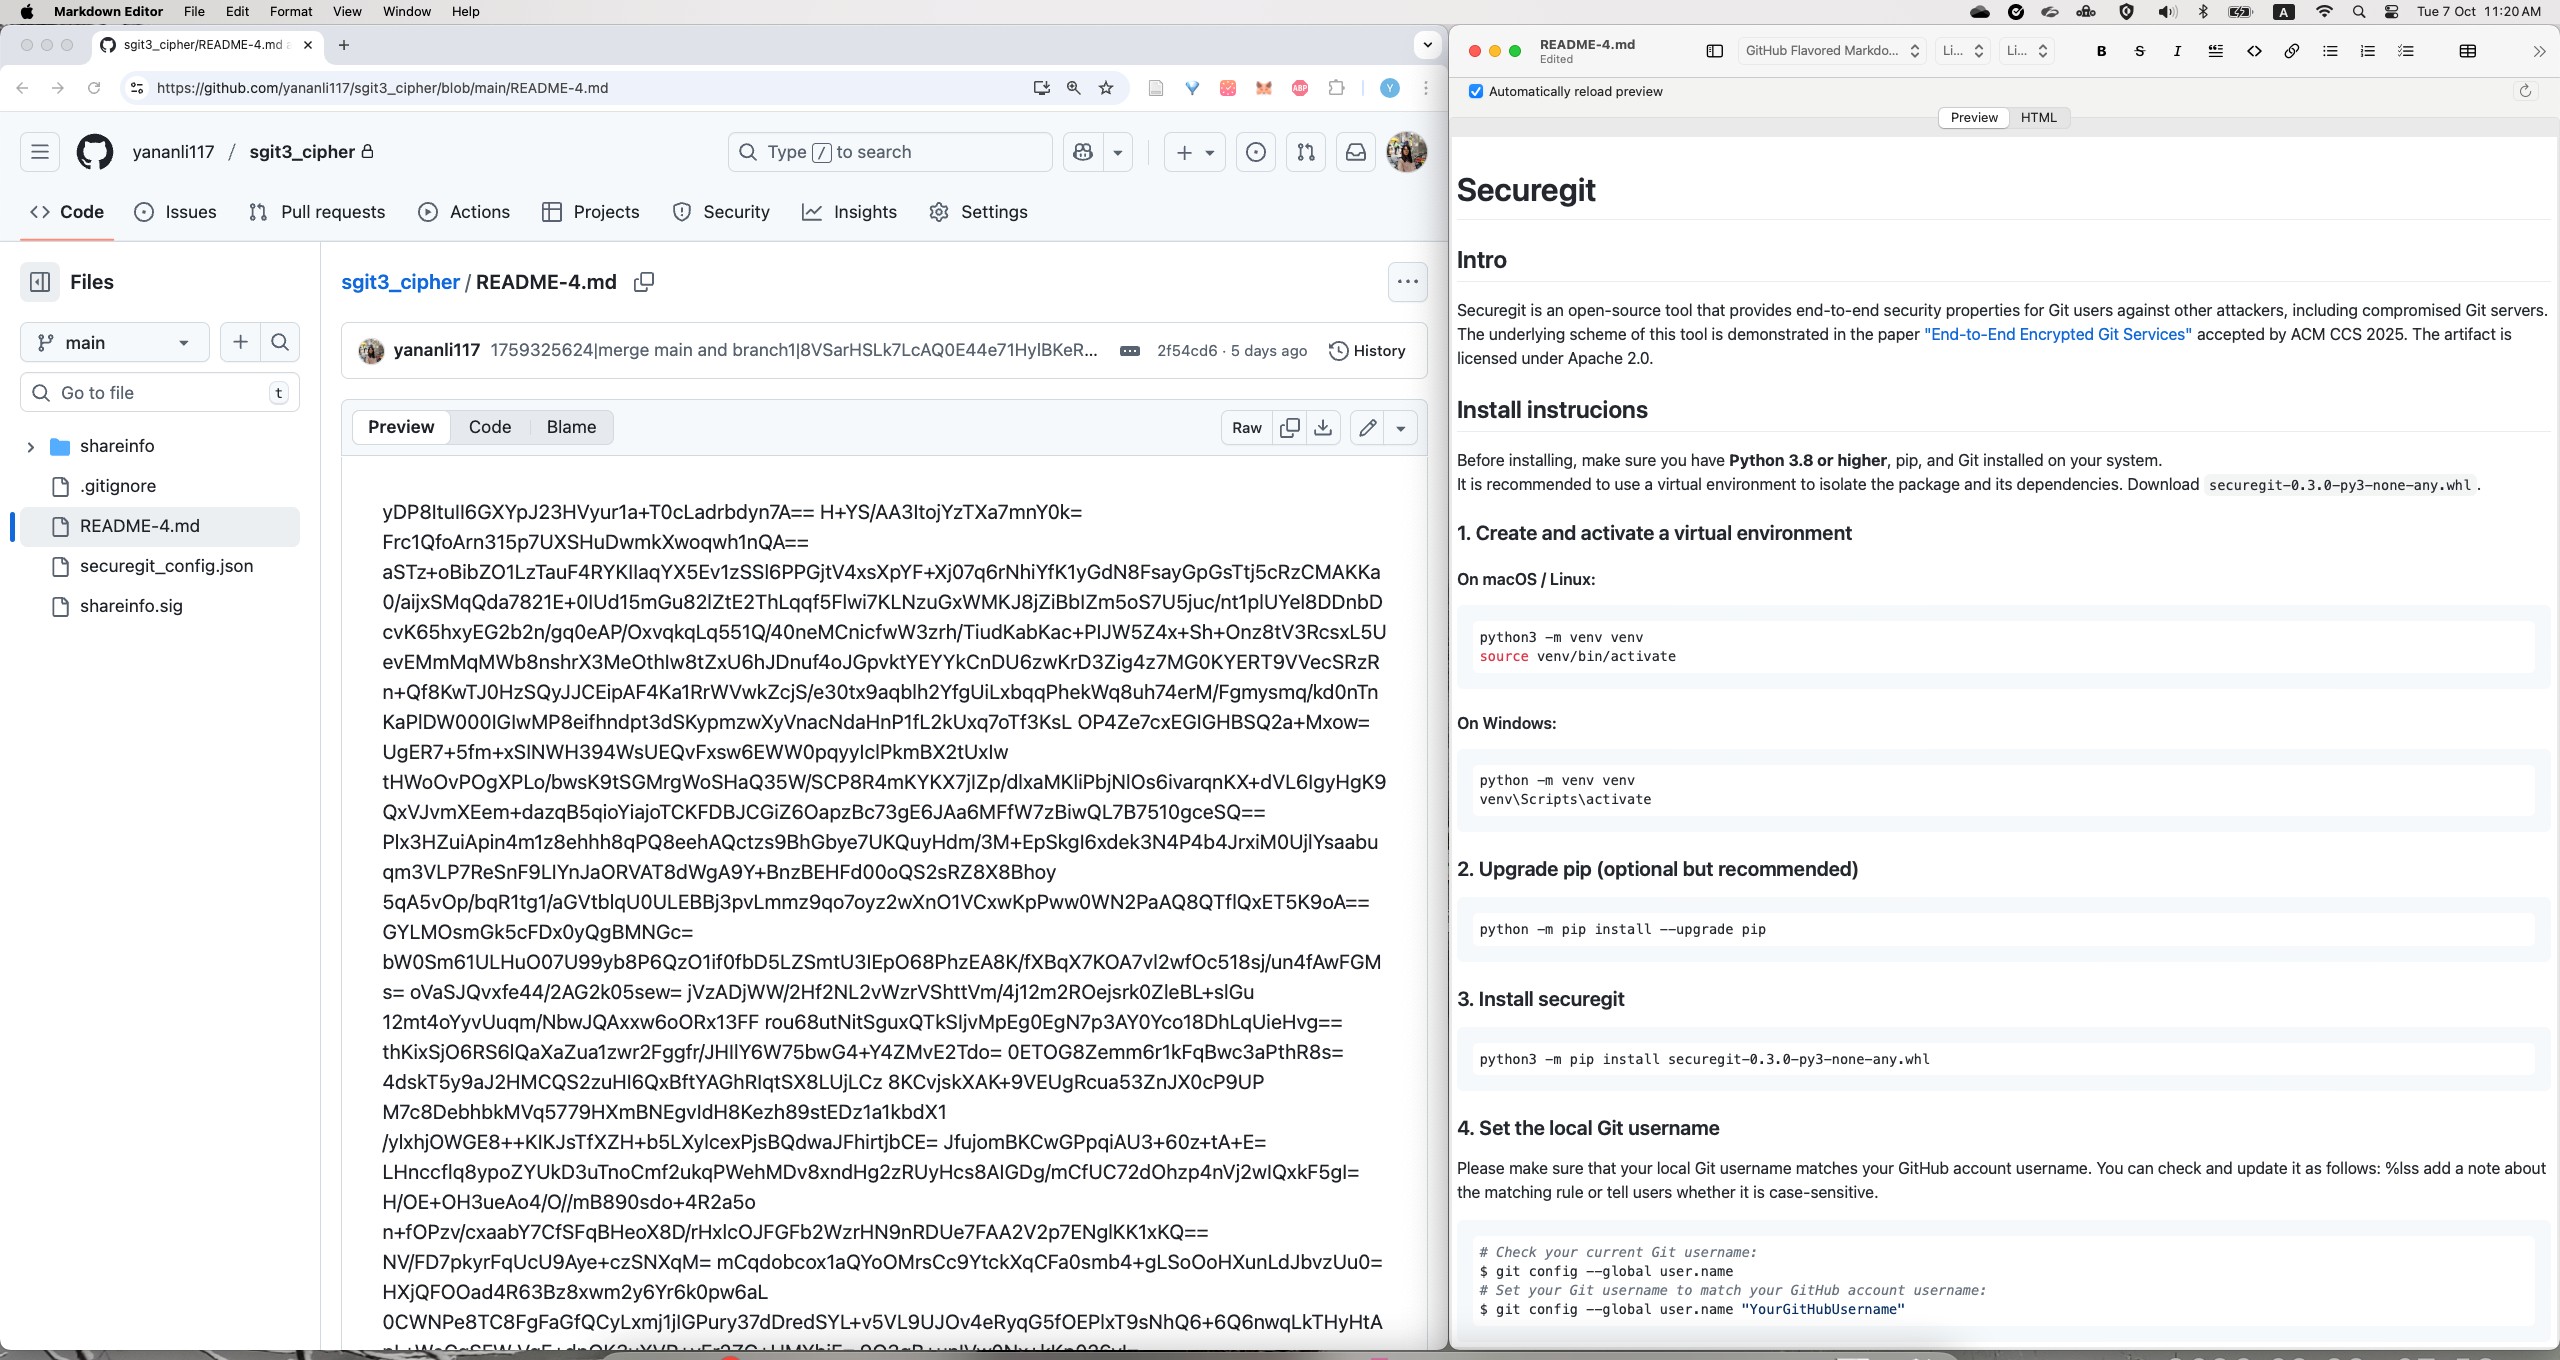This screenshot has height=1360, width=2560.
Task: Switch to the Blame view tab
Action: tap(571, 427)
